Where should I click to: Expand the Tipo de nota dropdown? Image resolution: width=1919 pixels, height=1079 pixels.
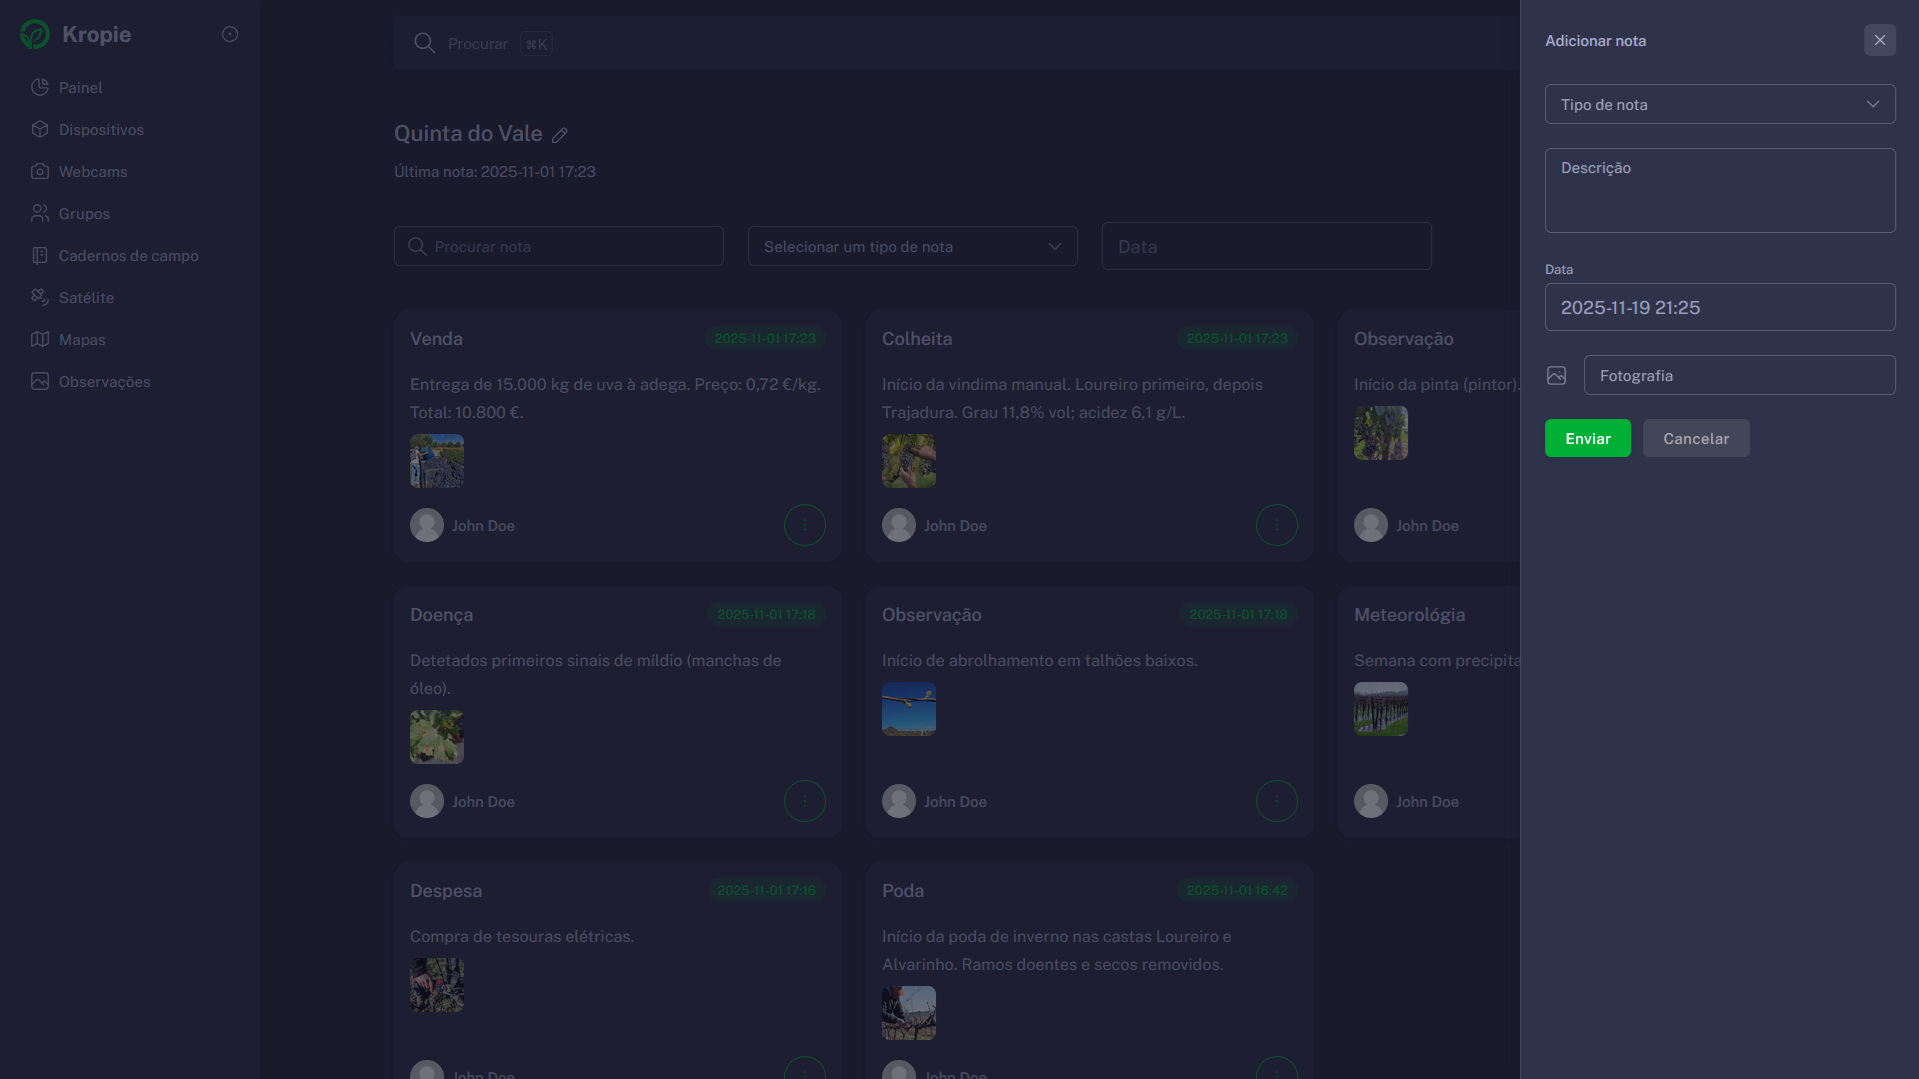point(1719,105)
